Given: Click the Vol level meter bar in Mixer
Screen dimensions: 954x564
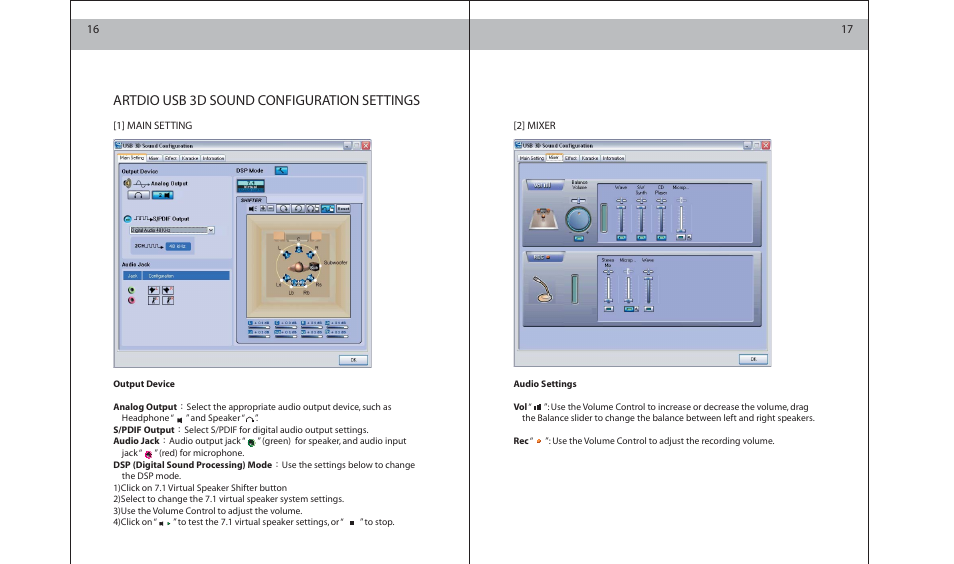Looking at the screenshot, I should [604, 218].
